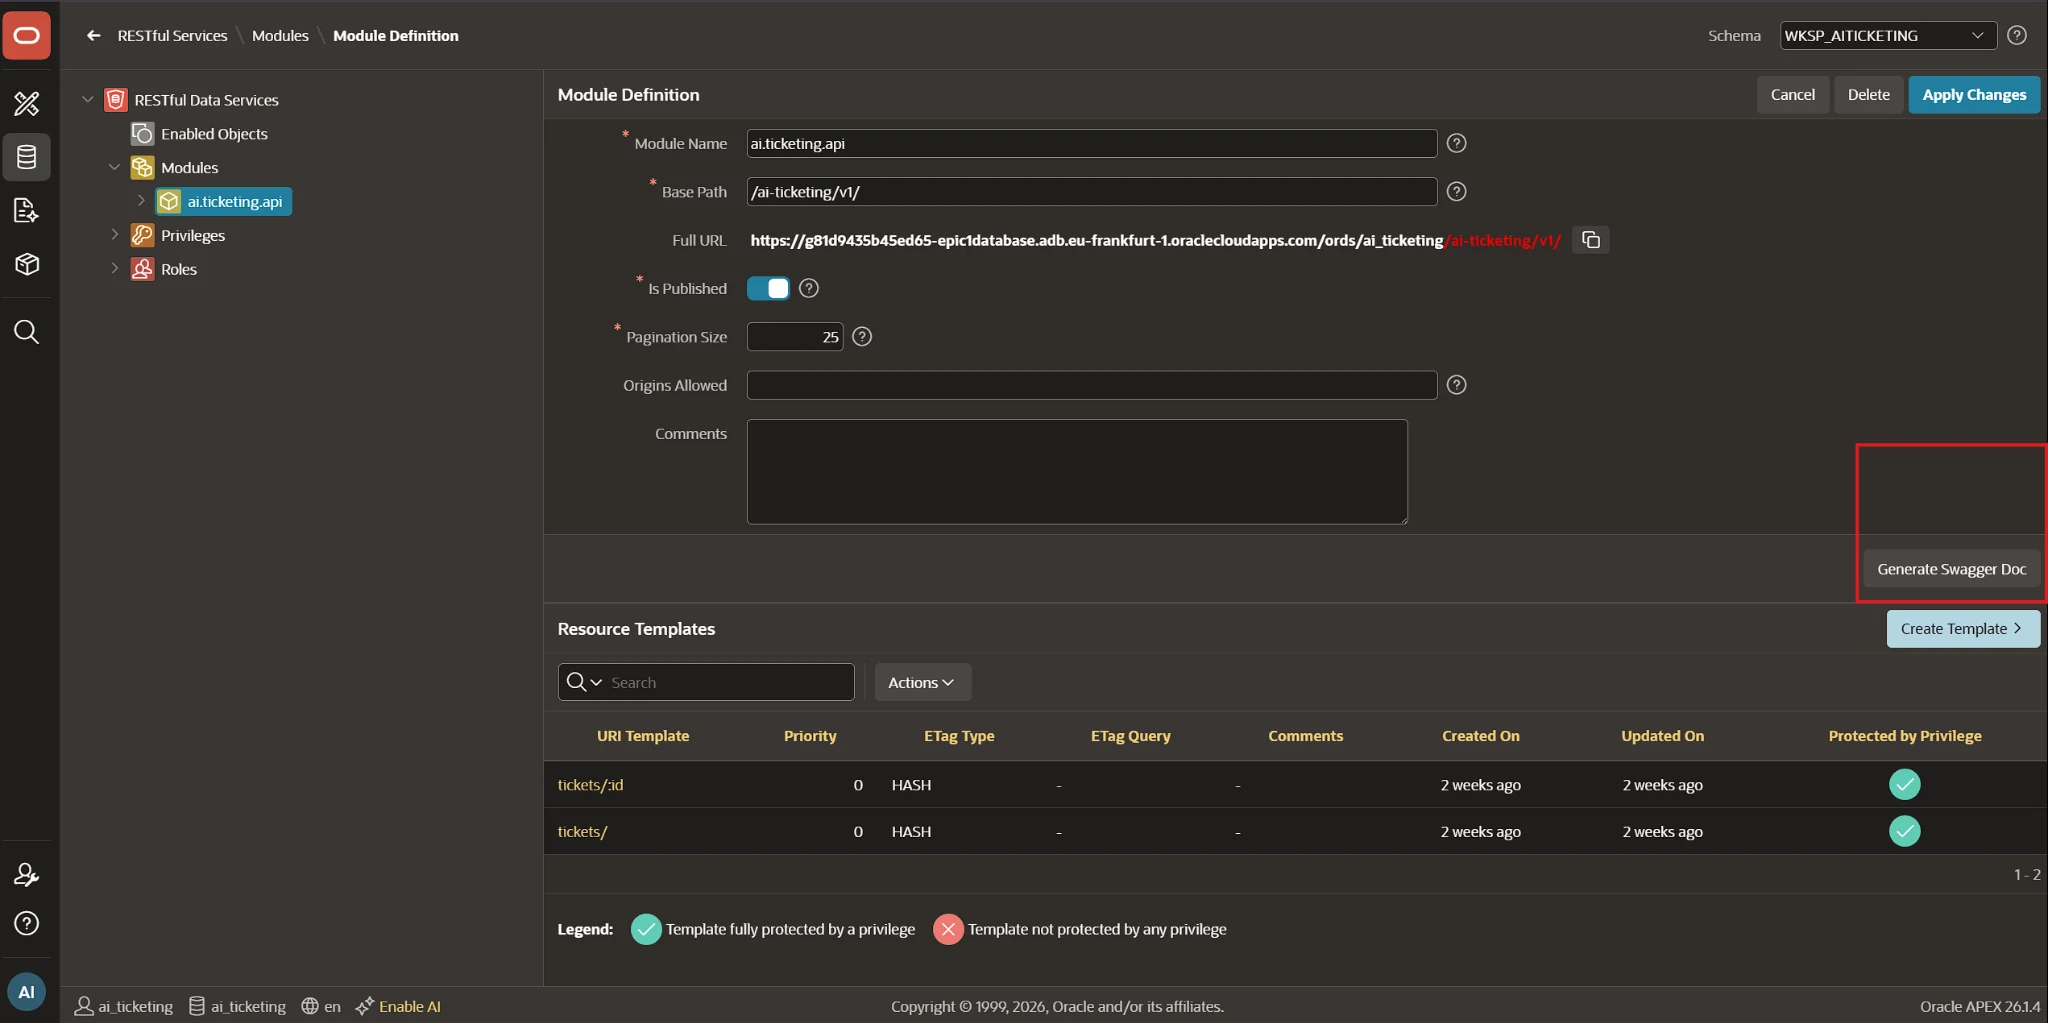Show help for Pagination Size
The width and height of the screenshot is (2048, 1023).
pyautogui.click(x=862, y=337)
